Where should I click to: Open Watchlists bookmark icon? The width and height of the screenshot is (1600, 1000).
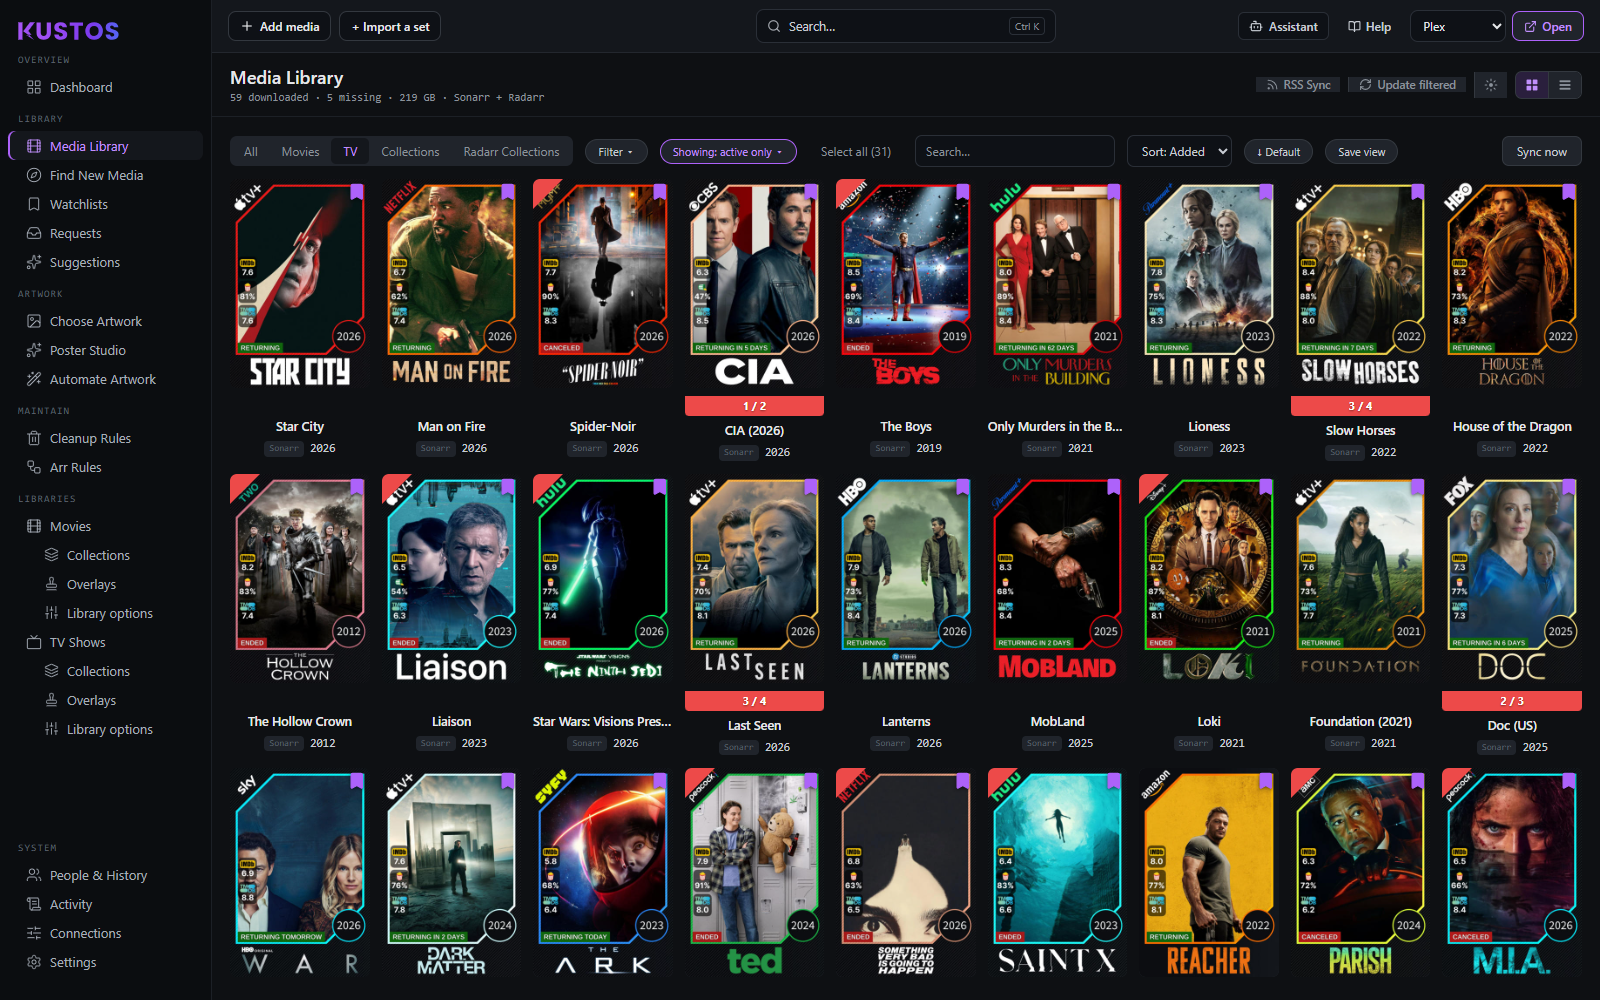click(x=34, y=204)
